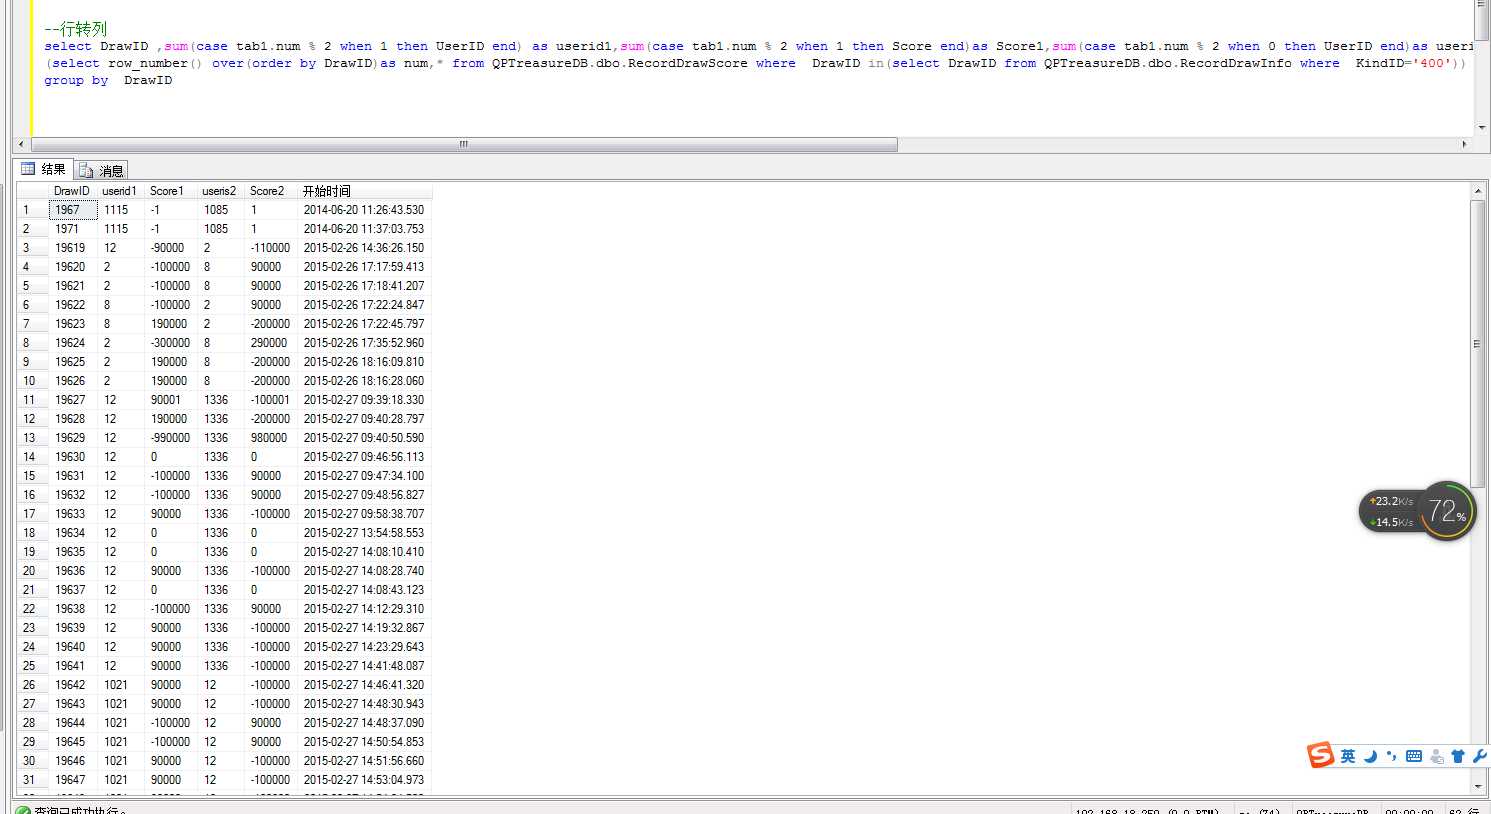Click the 23.2K/s upload speed readout

click(1391, 501)
